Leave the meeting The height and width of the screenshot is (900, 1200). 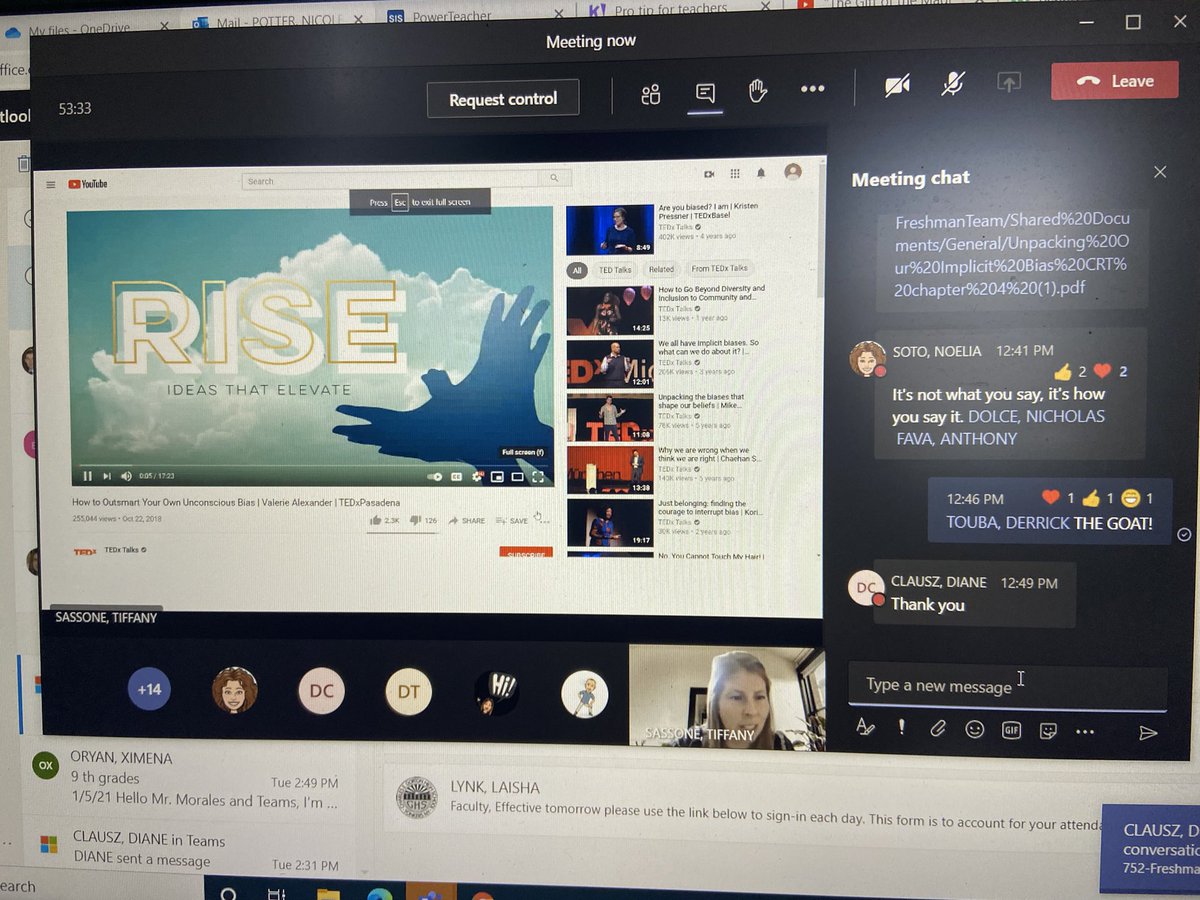[x=1115, y=81]
